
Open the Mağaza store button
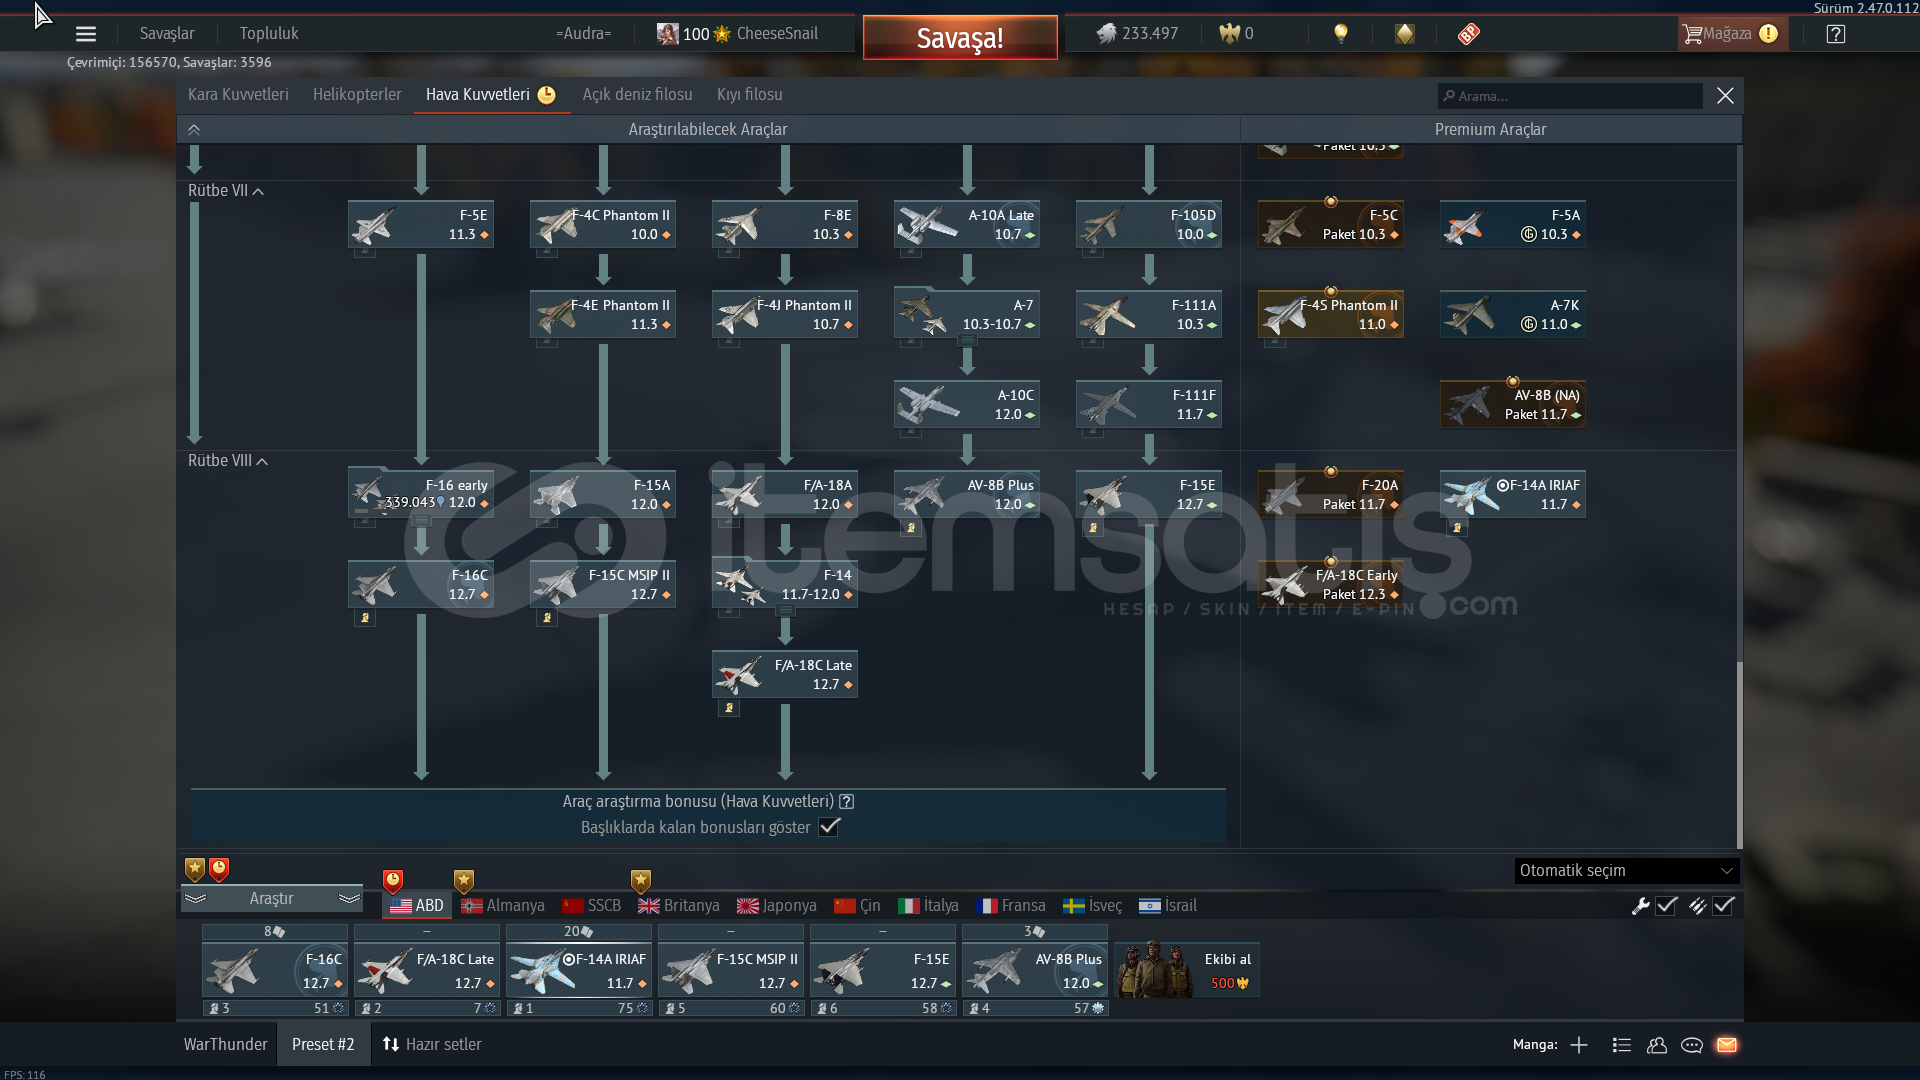point(1728,34)
